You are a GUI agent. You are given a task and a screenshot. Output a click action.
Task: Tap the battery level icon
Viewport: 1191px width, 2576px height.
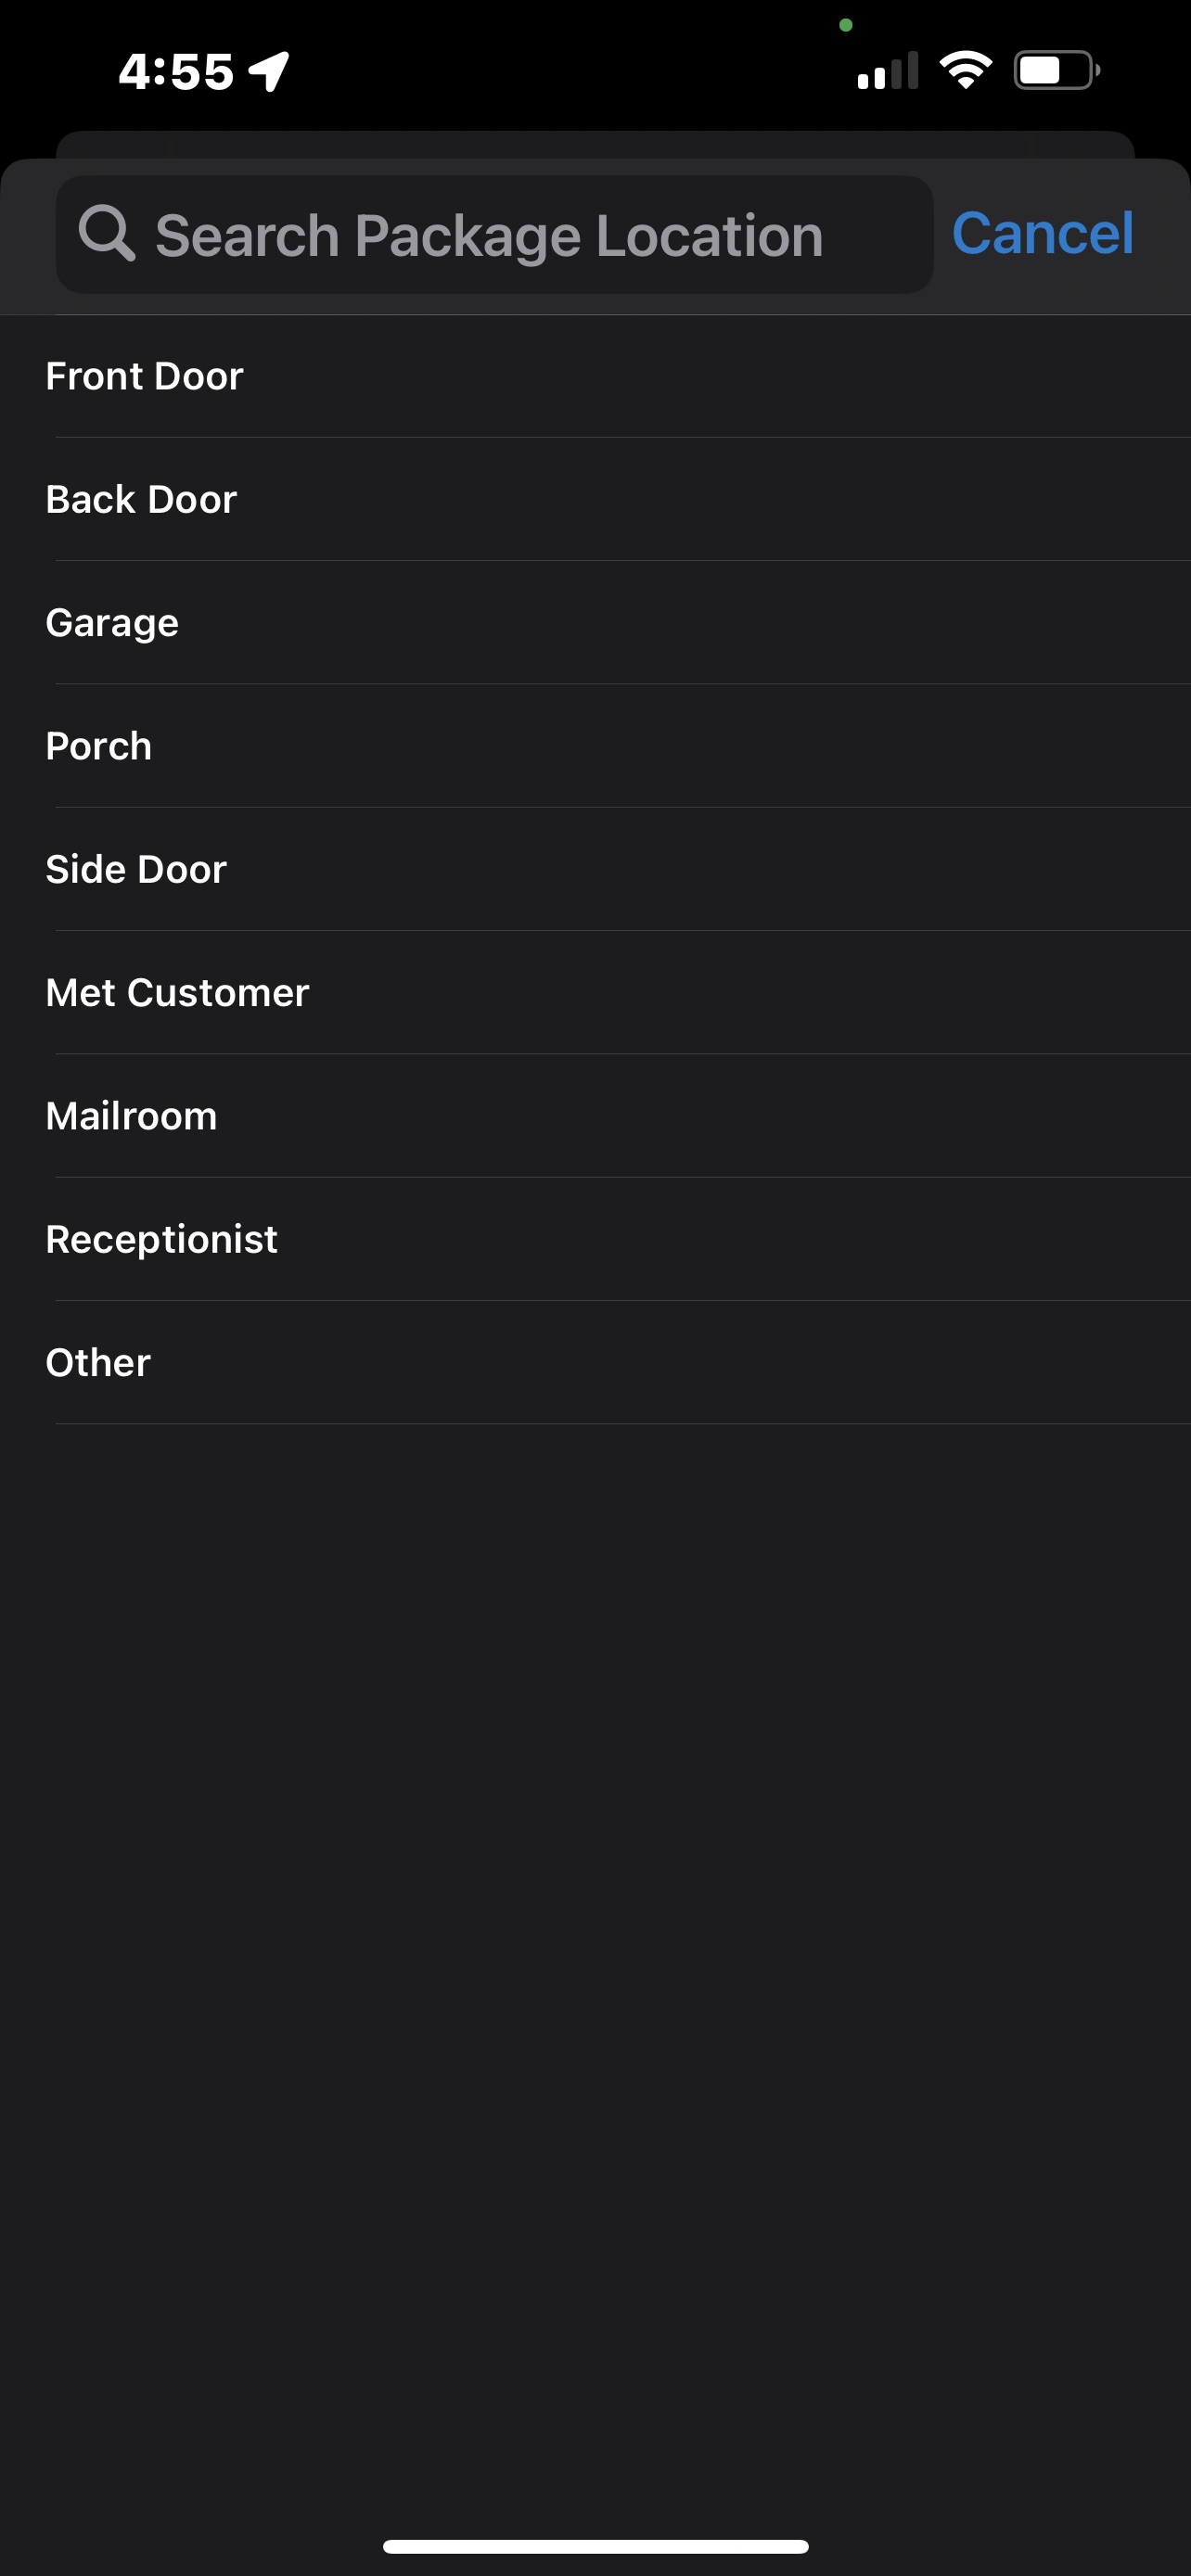coord(1056,70)
